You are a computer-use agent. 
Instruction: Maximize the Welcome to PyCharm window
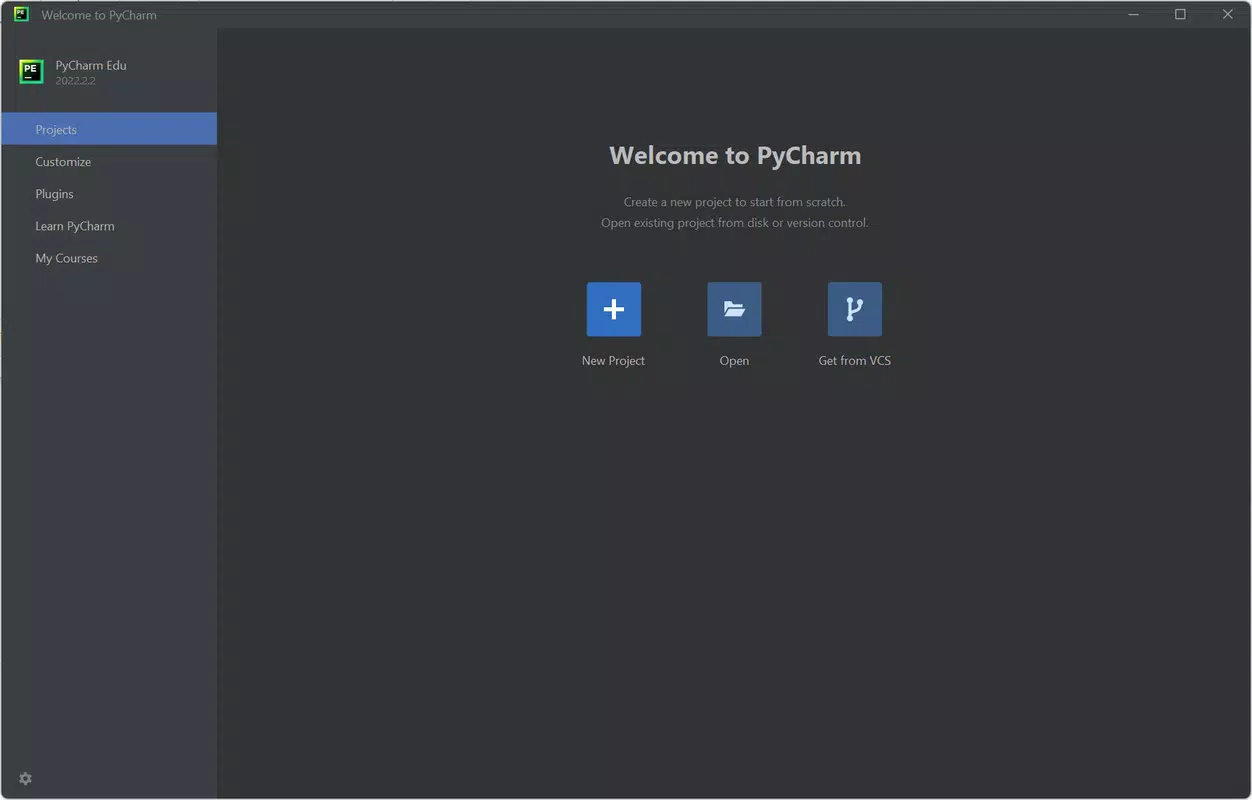(1180, 14)
